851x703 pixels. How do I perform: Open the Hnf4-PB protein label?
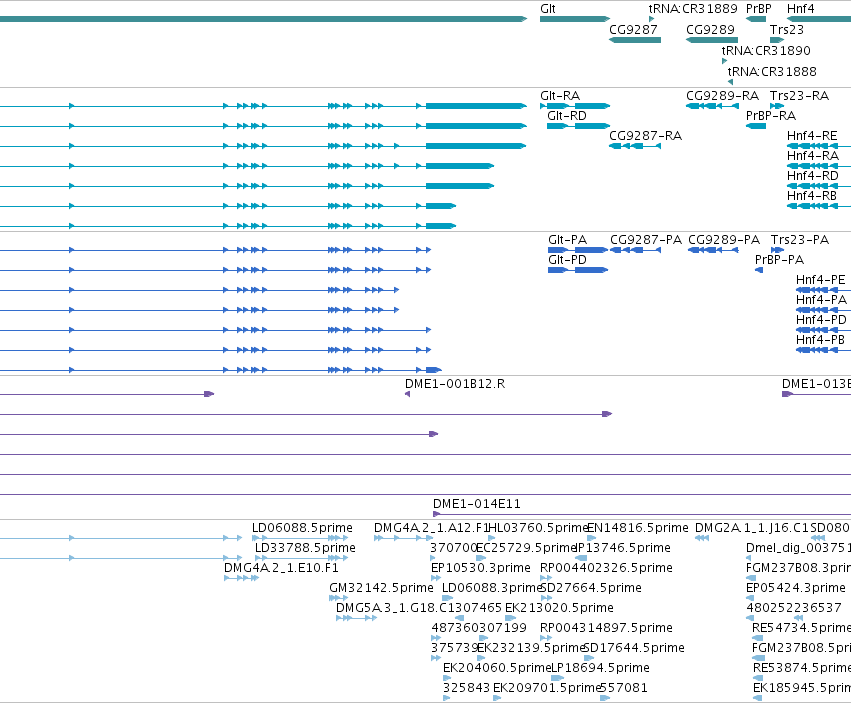[x=820, y=340]
